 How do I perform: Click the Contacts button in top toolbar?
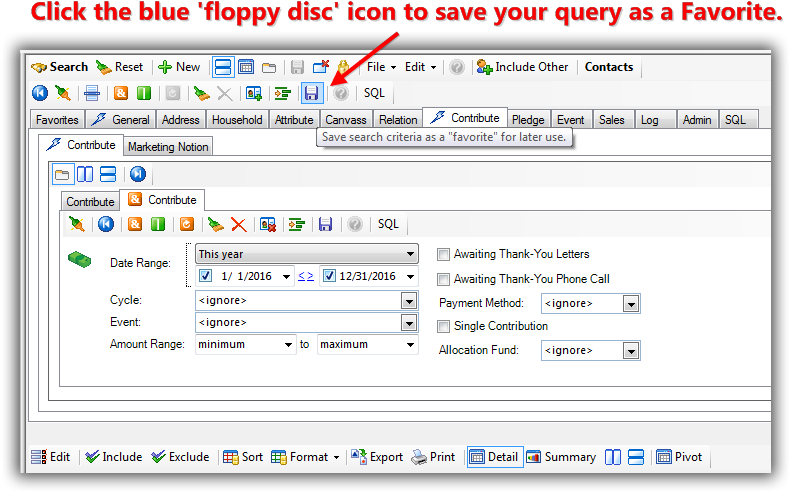(x=609, y=67)
